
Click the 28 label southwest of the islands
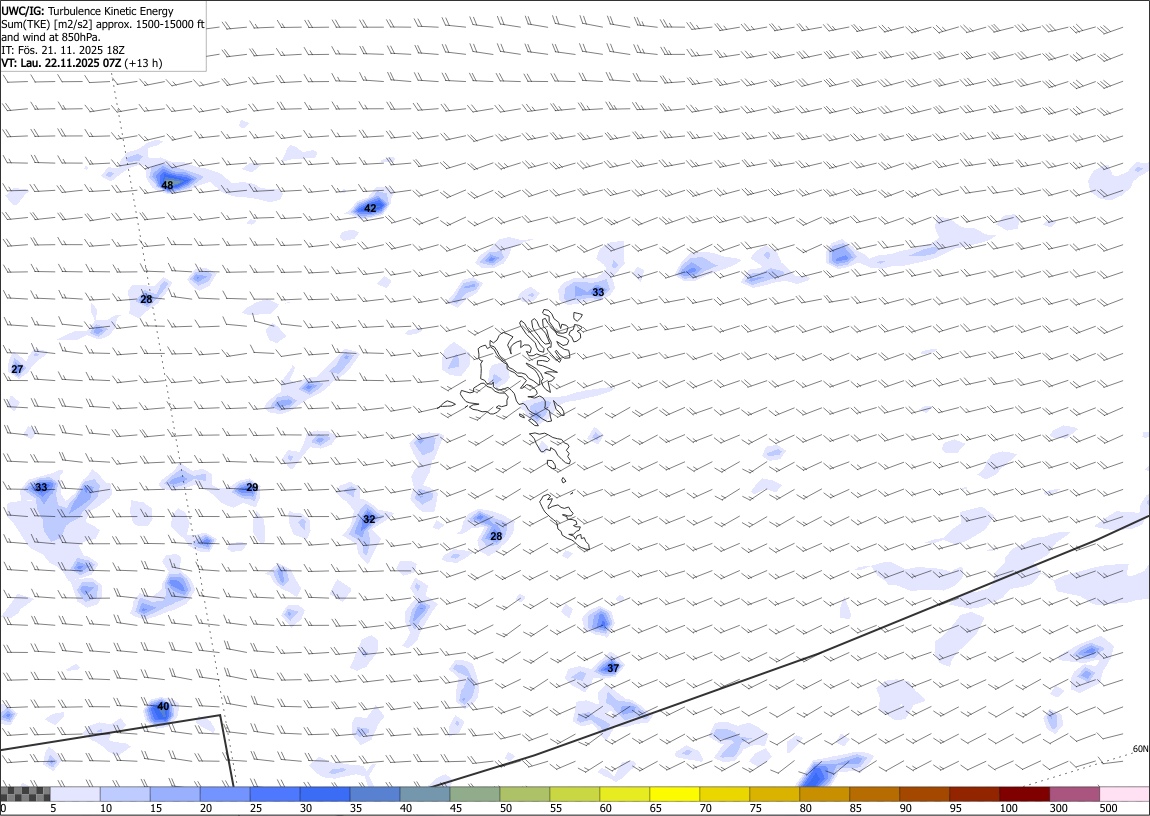point(496,537)
